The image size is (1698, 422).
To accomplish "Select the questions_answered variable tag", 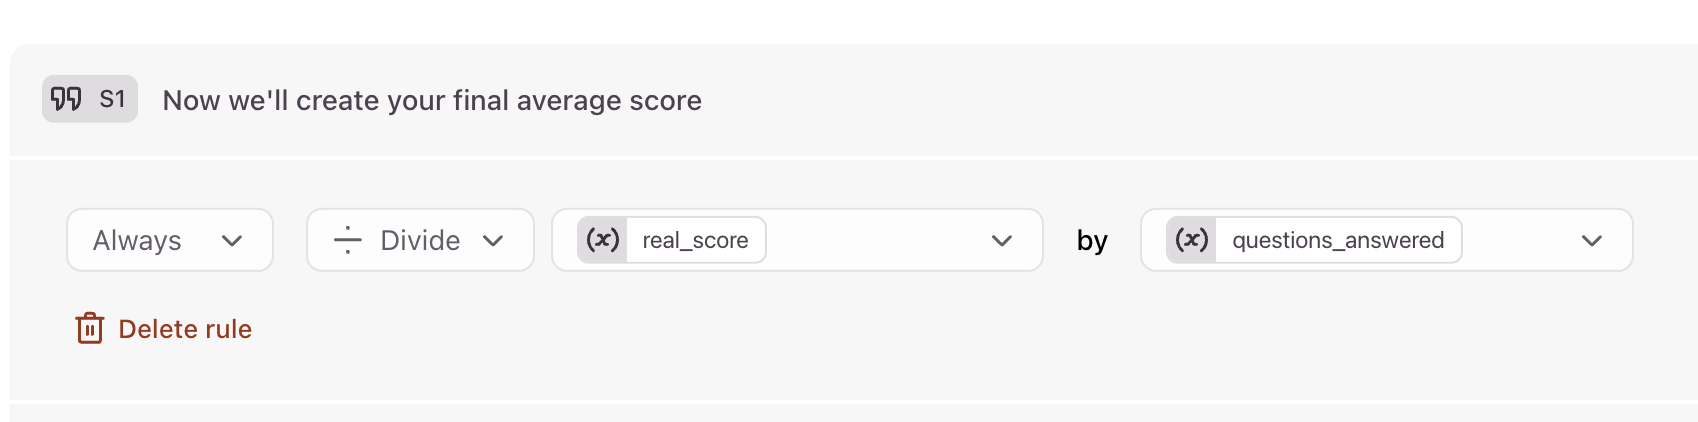I will click(x=1314, y=240).
